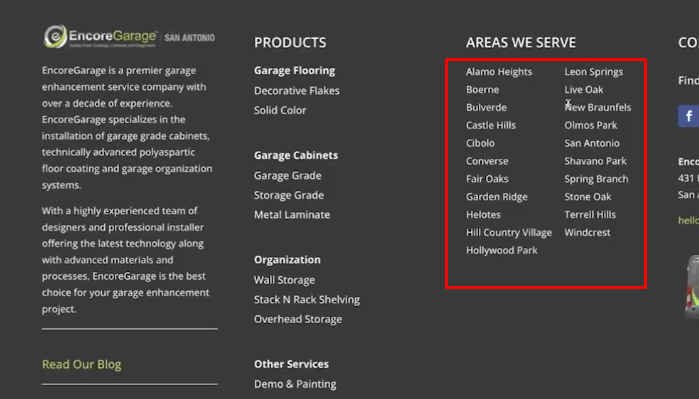This screenshot has width=699, height=399.
Task: Click the PRODUCTS column heading
Action: [290, 43]
